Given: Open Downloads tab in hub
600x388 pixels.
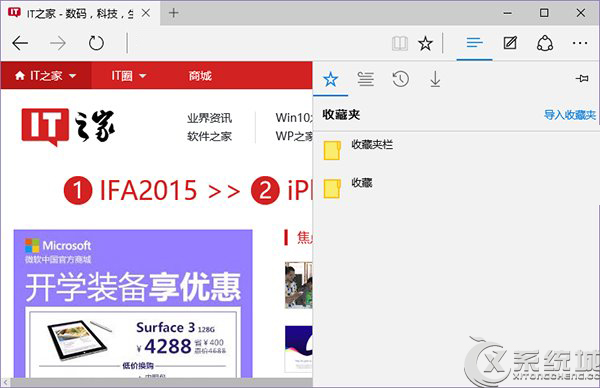Looking at the screenshot, I should tap(435, 79).
